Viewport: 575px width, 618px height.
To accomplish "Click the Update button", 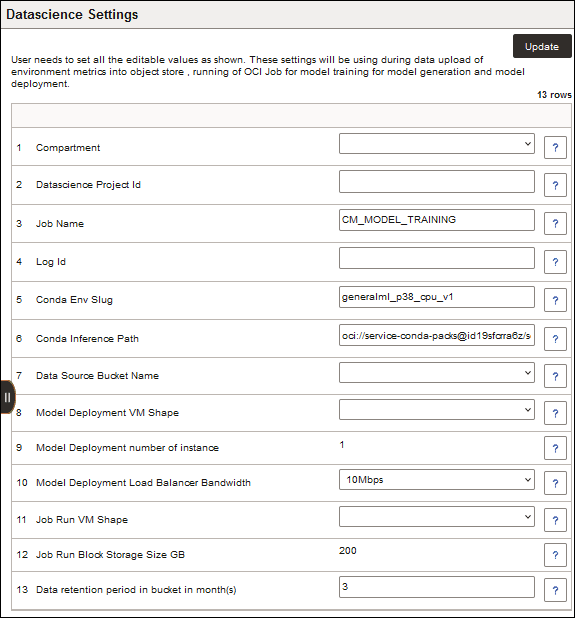I will pyautogui.click(x=542, y=46).
